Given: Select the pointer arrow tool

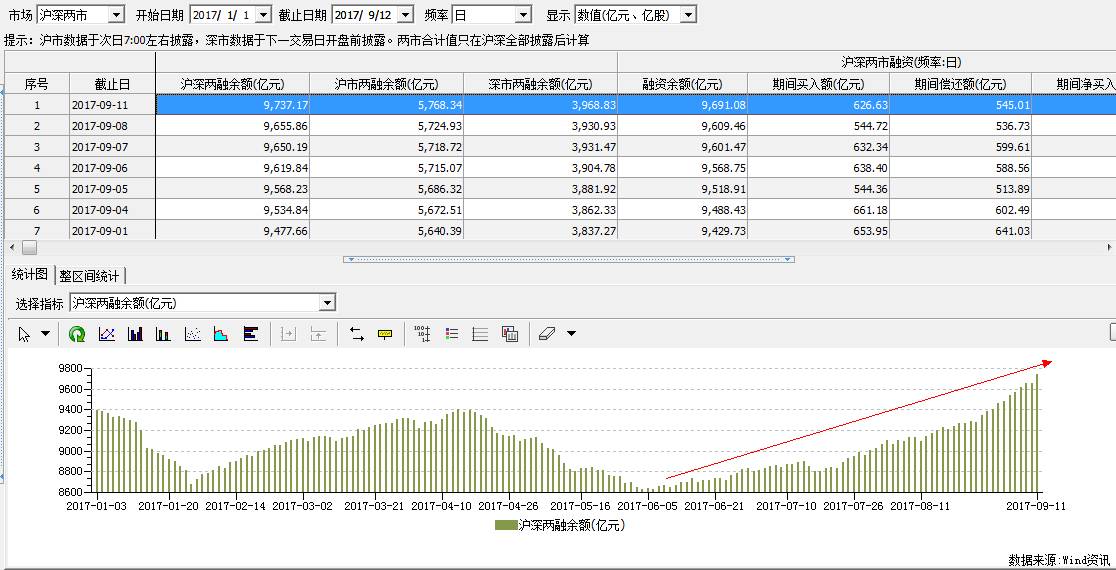Looking at the screenshot, I should (25, 334).
